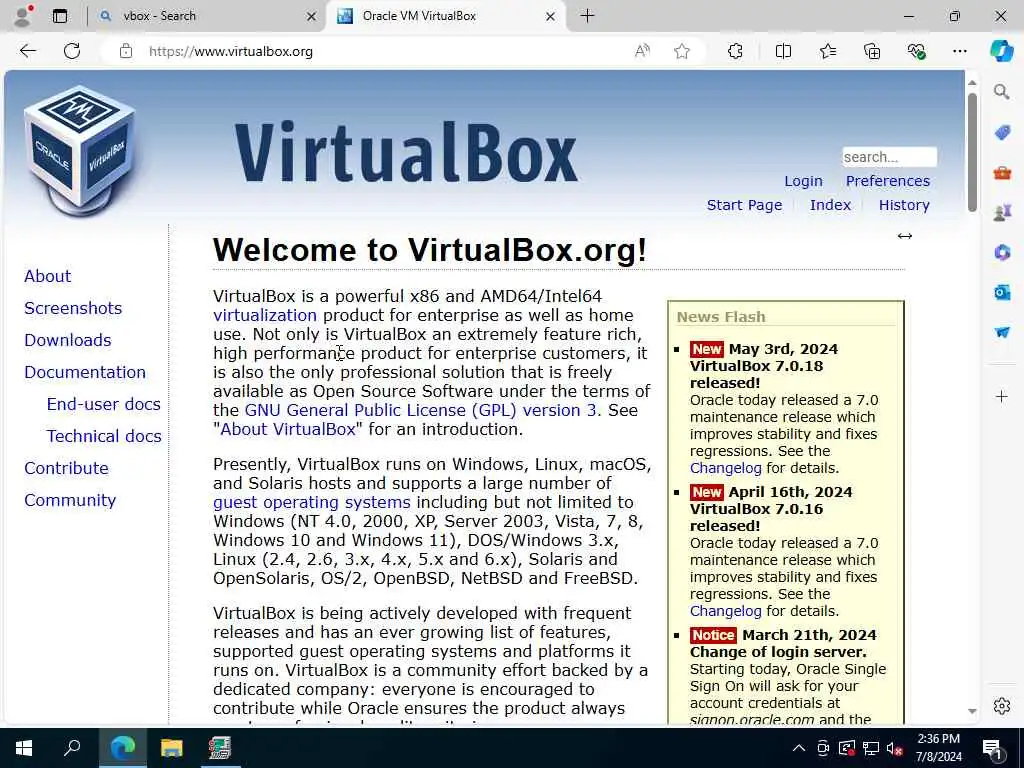The height and width of the screenshot is (768, 1024).
Task: Open the Index link
Action: (830, 205)
